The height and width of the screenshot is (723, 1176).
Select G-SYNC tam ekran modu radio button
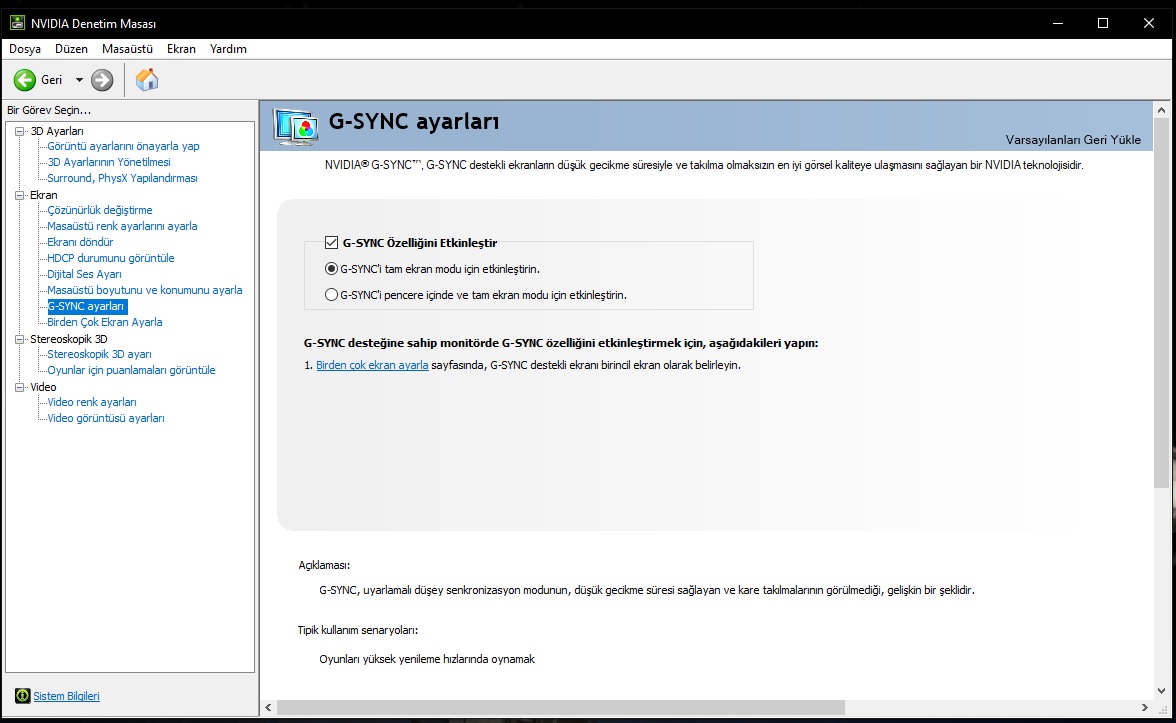click(332, 268)
